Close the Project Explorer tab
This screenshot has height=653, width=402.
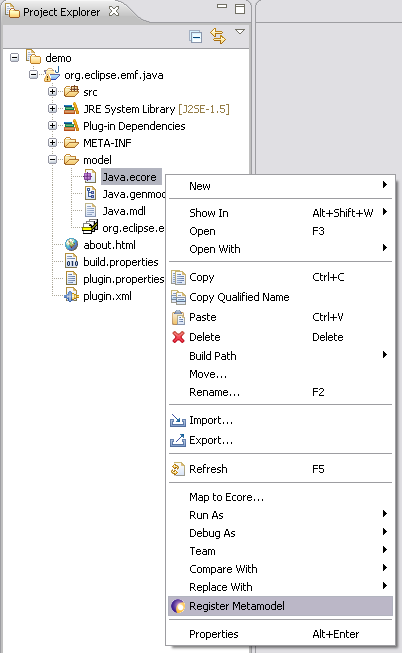pos(114,11)
